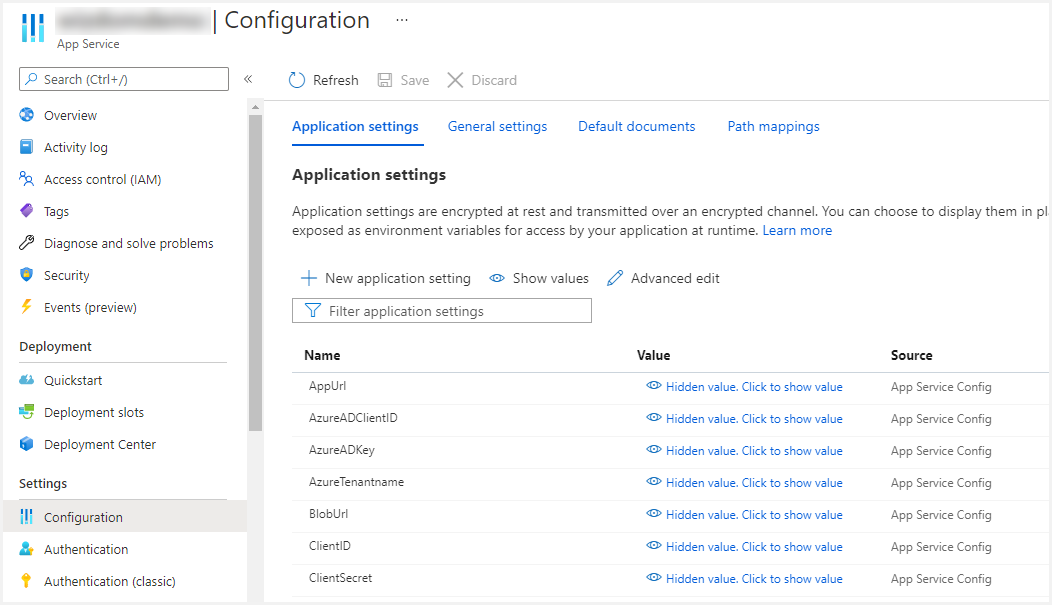
Task: Open the AzureTenantname setting name
Action: tap(356, 482)
